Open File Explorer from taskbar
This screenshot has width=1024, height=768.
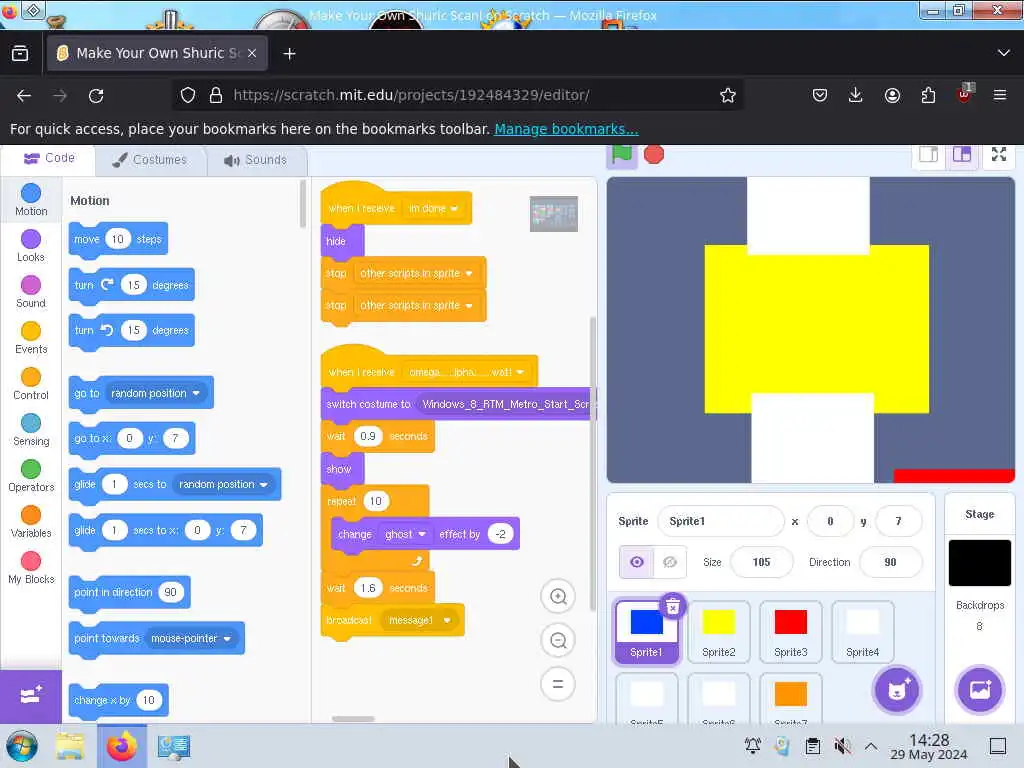tap(69, 746)
